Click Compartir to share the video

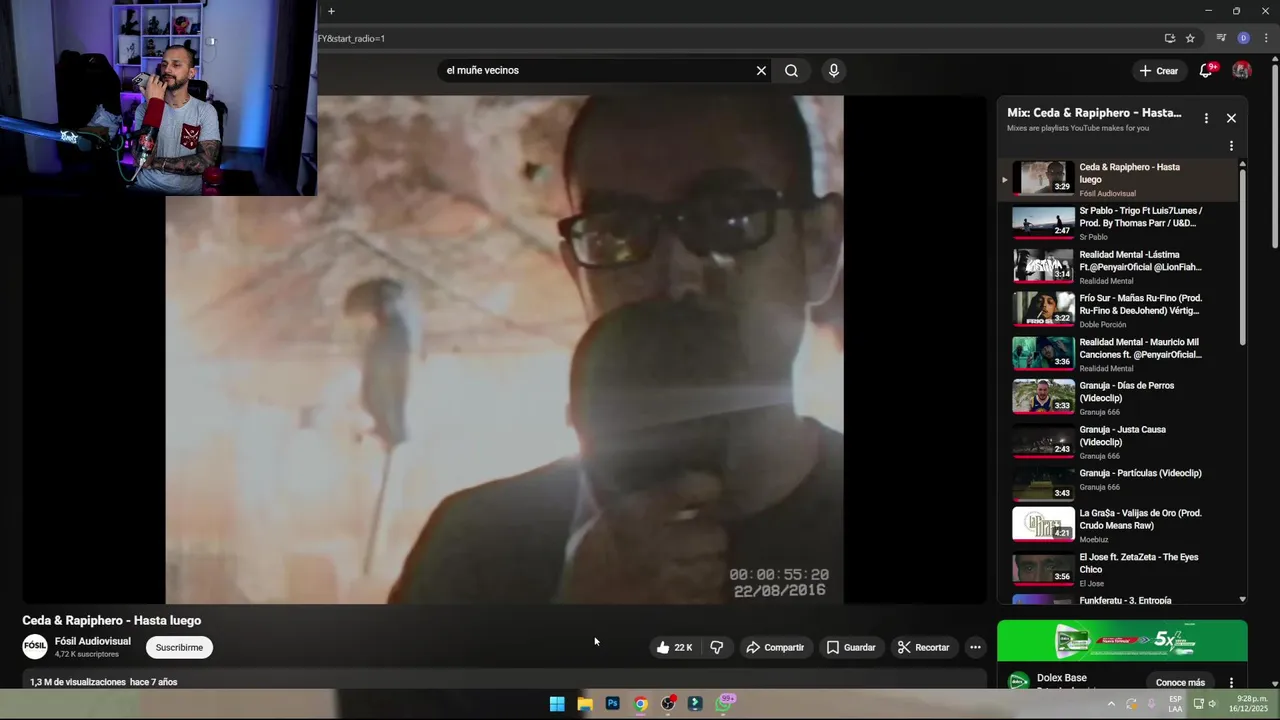tap(775, 647)
